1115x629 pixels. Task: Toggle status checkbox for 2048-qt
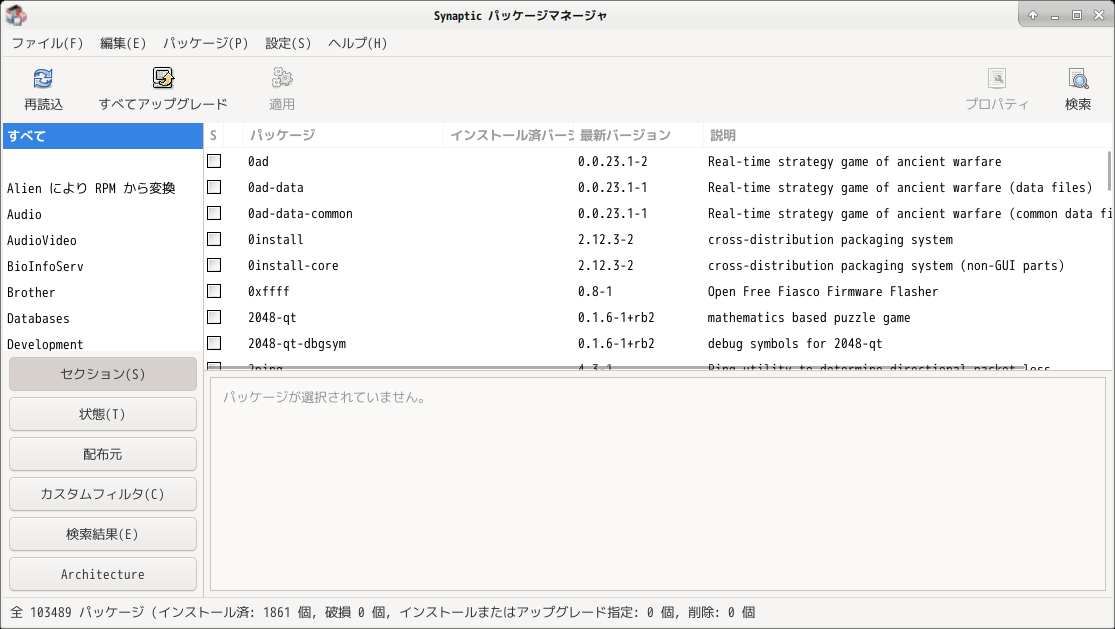point(214,317)
